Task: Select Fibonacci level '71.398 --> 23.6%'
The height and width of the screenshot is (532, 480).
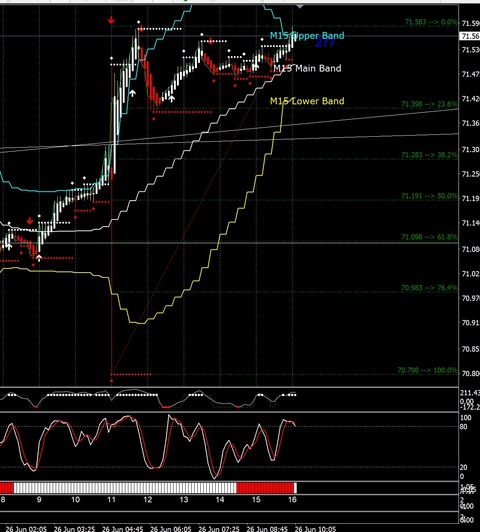Action: [x=429, y=104]
